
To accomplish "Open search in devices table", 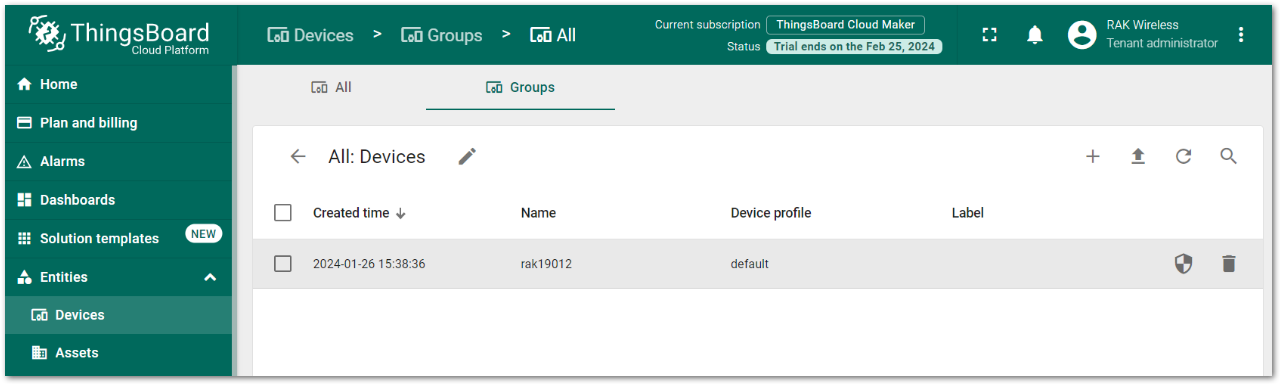I will [1229, 157].
